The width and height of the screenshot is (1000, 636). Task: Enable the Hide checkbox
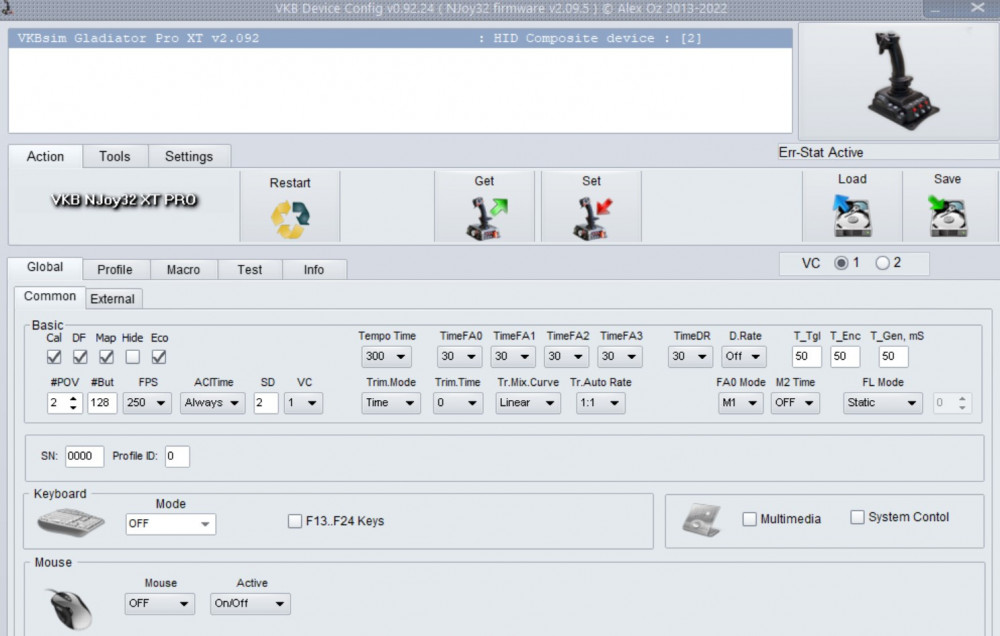[133, 357]
